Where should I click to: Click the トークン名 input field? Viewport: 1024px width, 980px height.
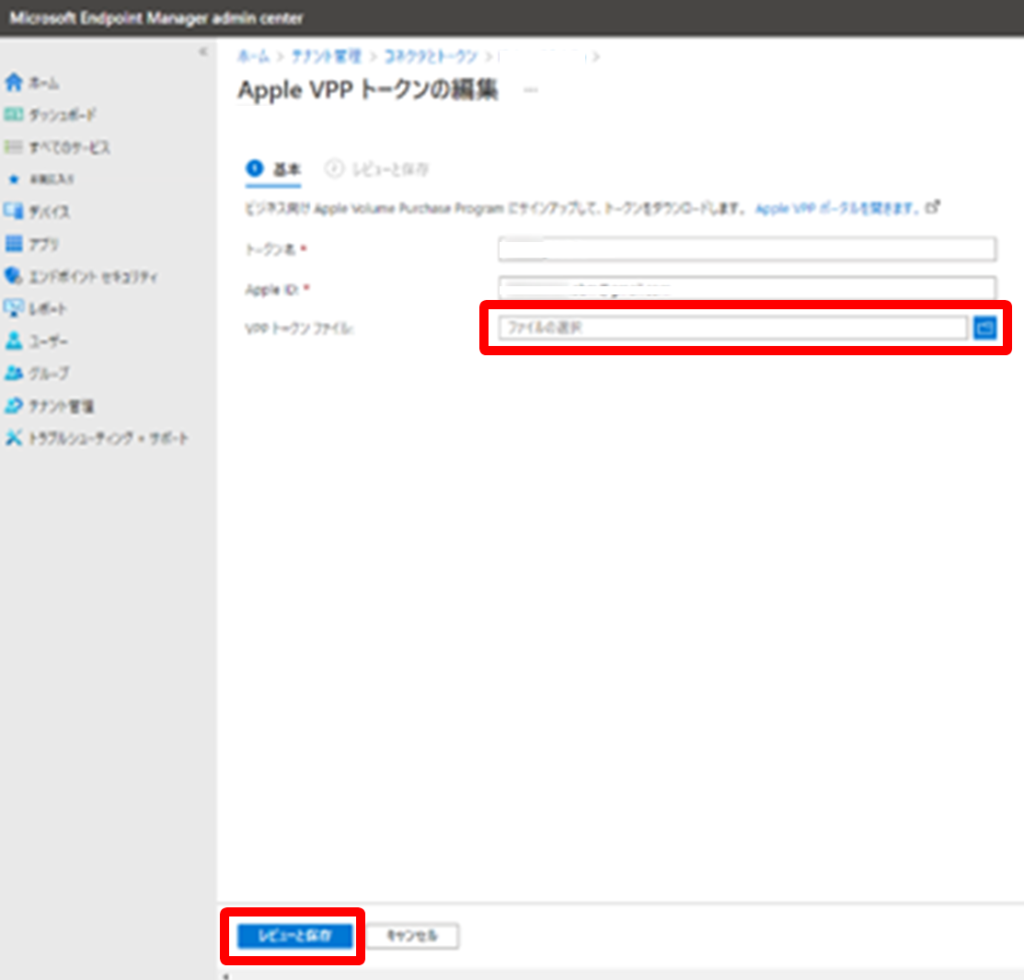pyautogui.click(x=745, y=249)
